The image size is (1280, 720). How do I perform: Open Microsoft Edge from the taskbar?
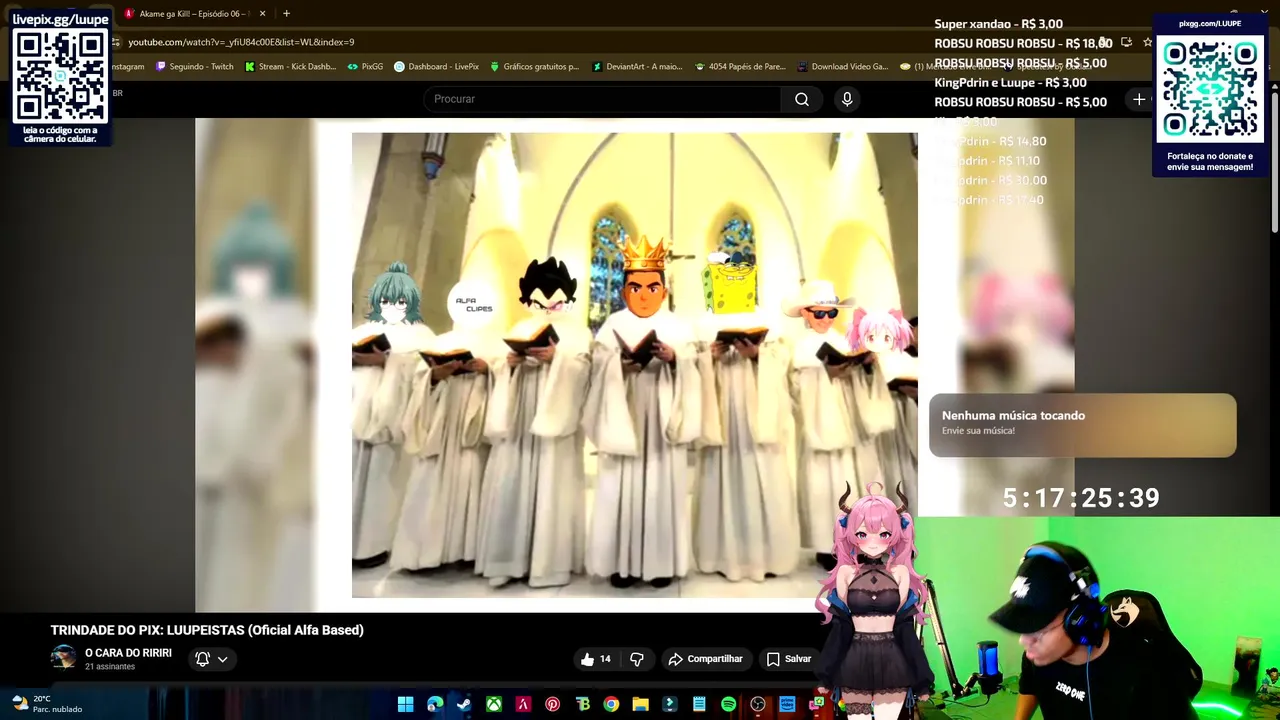(x=435, y=704)
